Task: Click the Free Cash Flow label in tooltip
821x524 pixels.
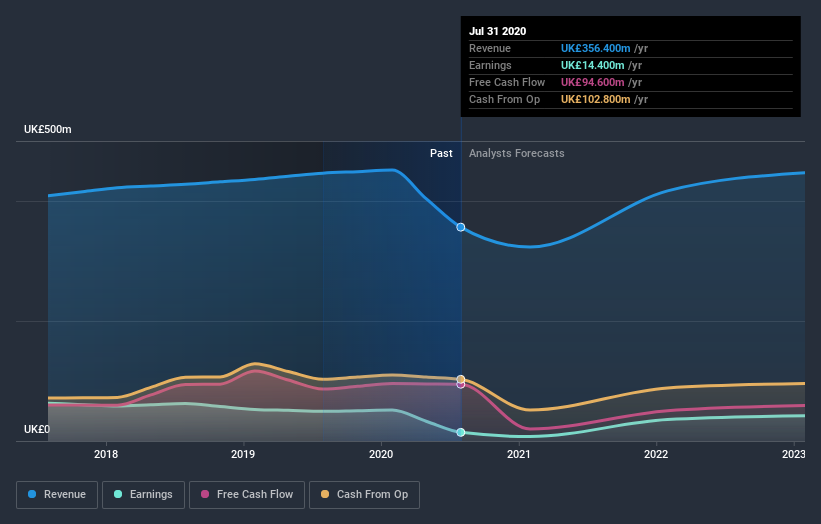Action: pos(507,83)
